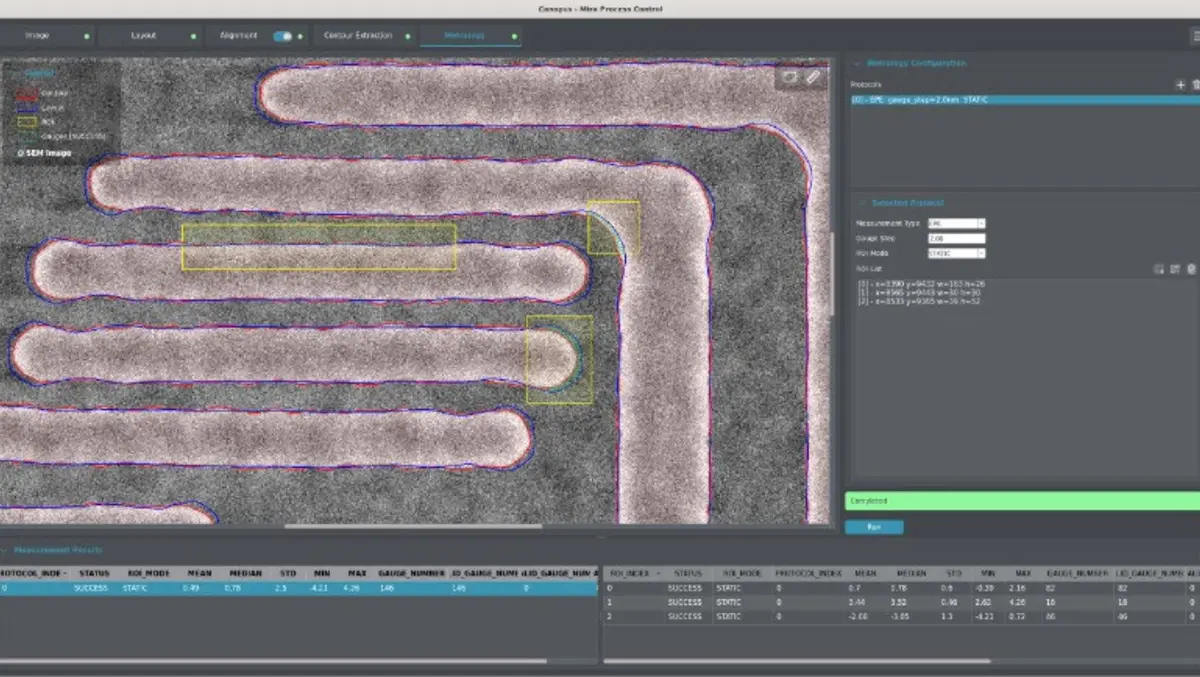Delete protocol using trash icon beside plus
This screenshot has height=677, width=1200.
[x=1195, y=85]
